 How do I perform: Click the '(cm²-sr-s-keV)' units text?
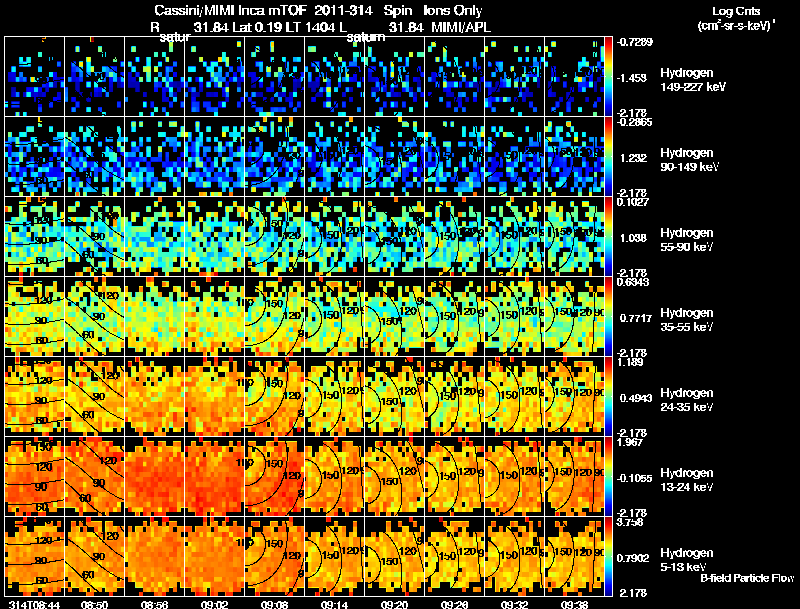[x=736, y=25]
